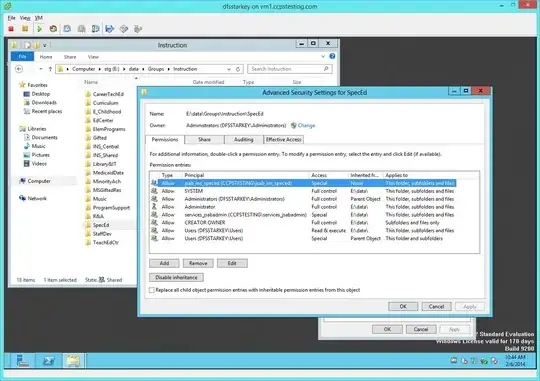The width and height of the screenshot is (540, 381).
Task: Click the CD/DVD connect toolbar icon
Action: click(x=124, y=29)
